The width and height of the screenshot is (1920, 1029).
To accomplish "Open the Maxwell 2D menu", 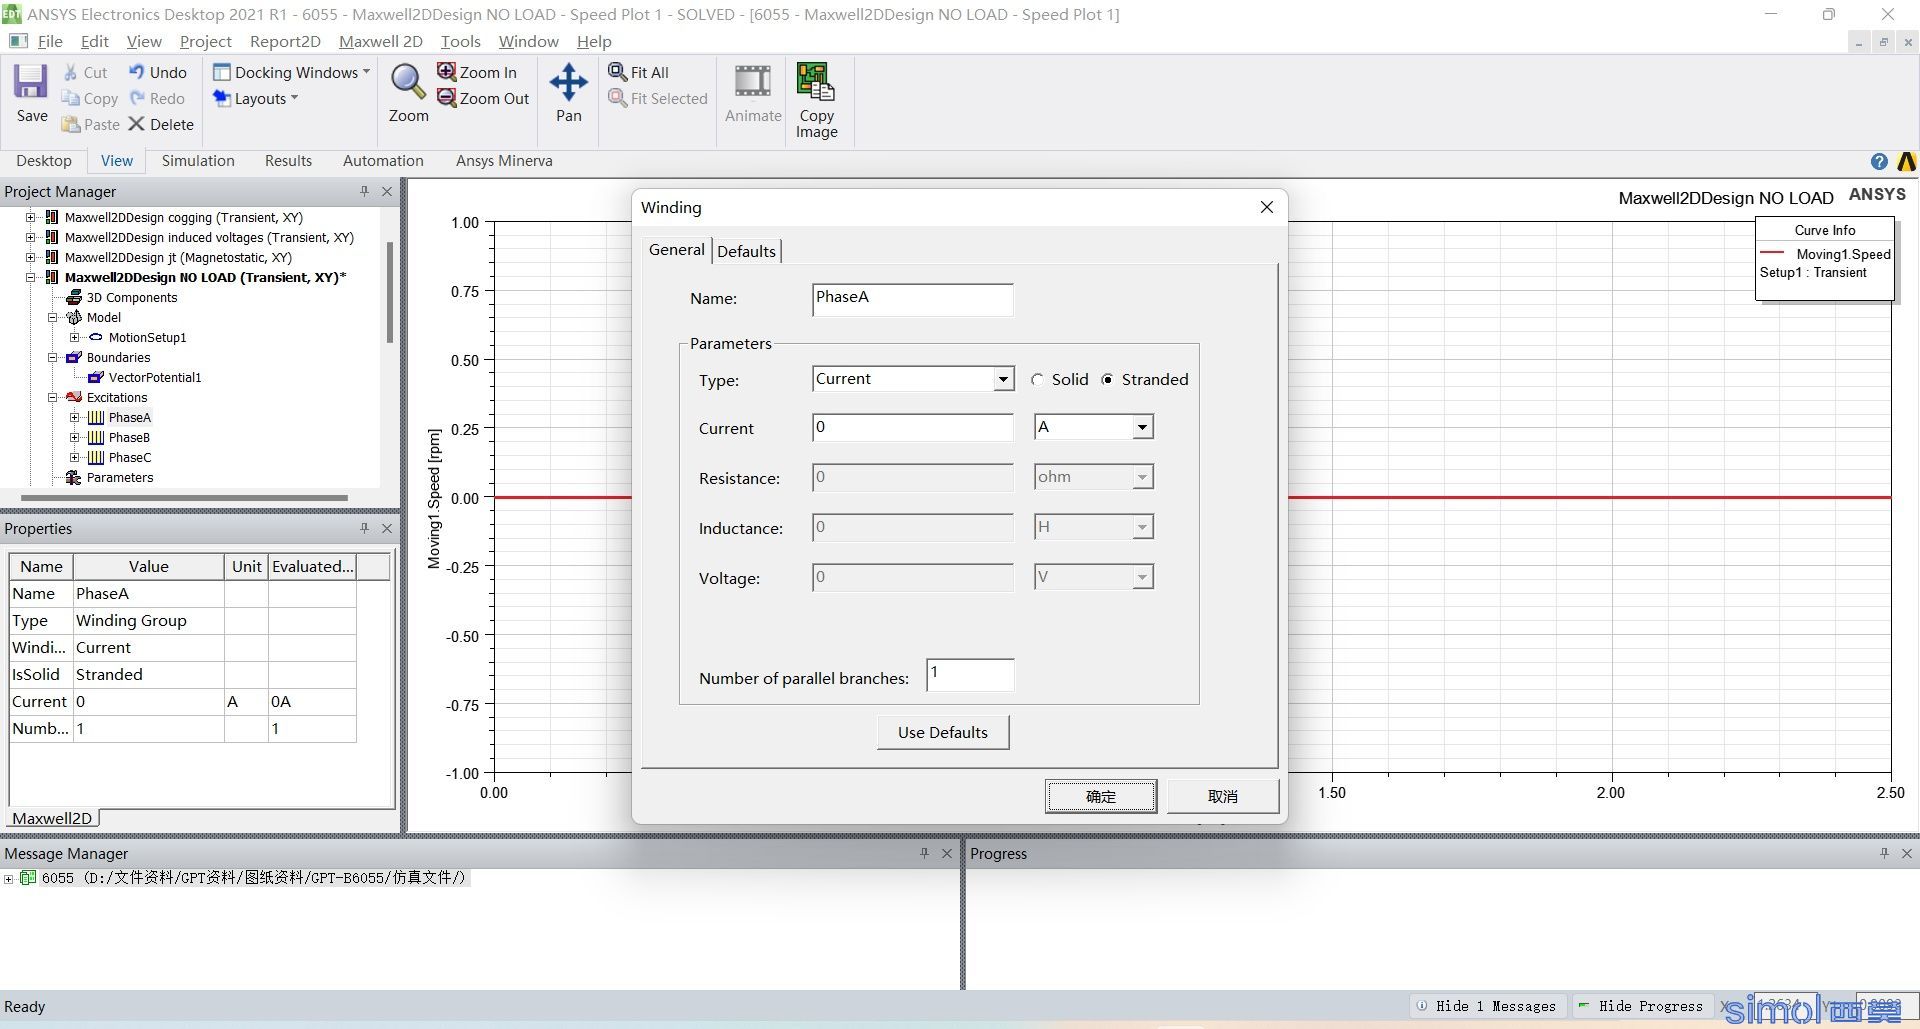I will pos(380,41).
